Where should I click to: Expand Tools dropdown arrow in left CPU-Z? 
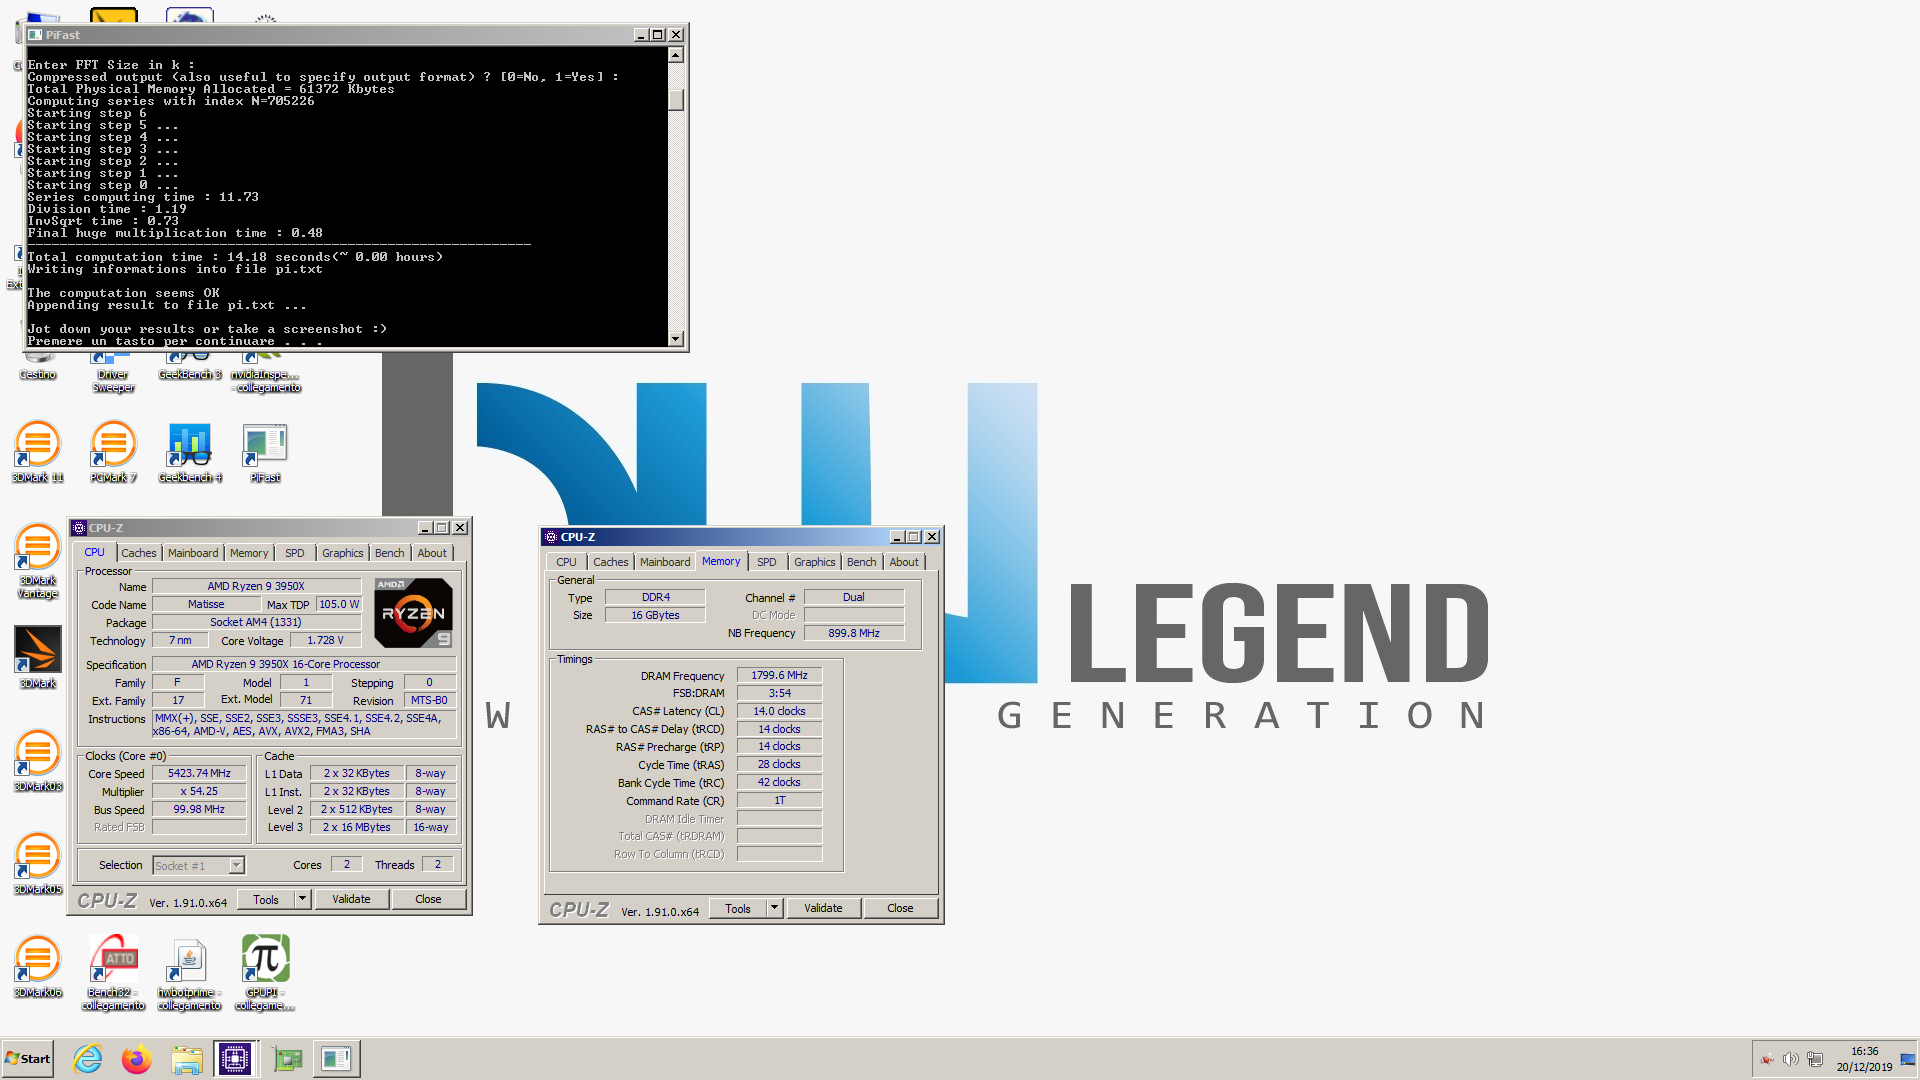(302, 899)
